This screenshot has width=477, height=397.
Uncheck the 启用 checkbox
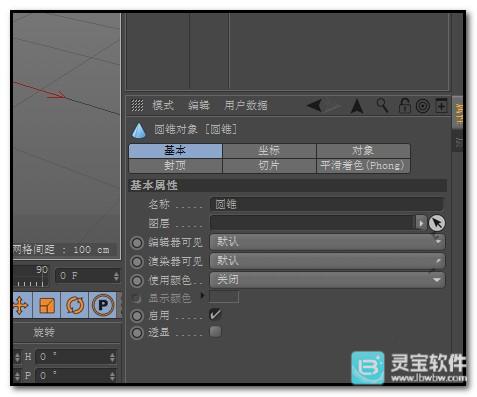(x=215, y=314)
